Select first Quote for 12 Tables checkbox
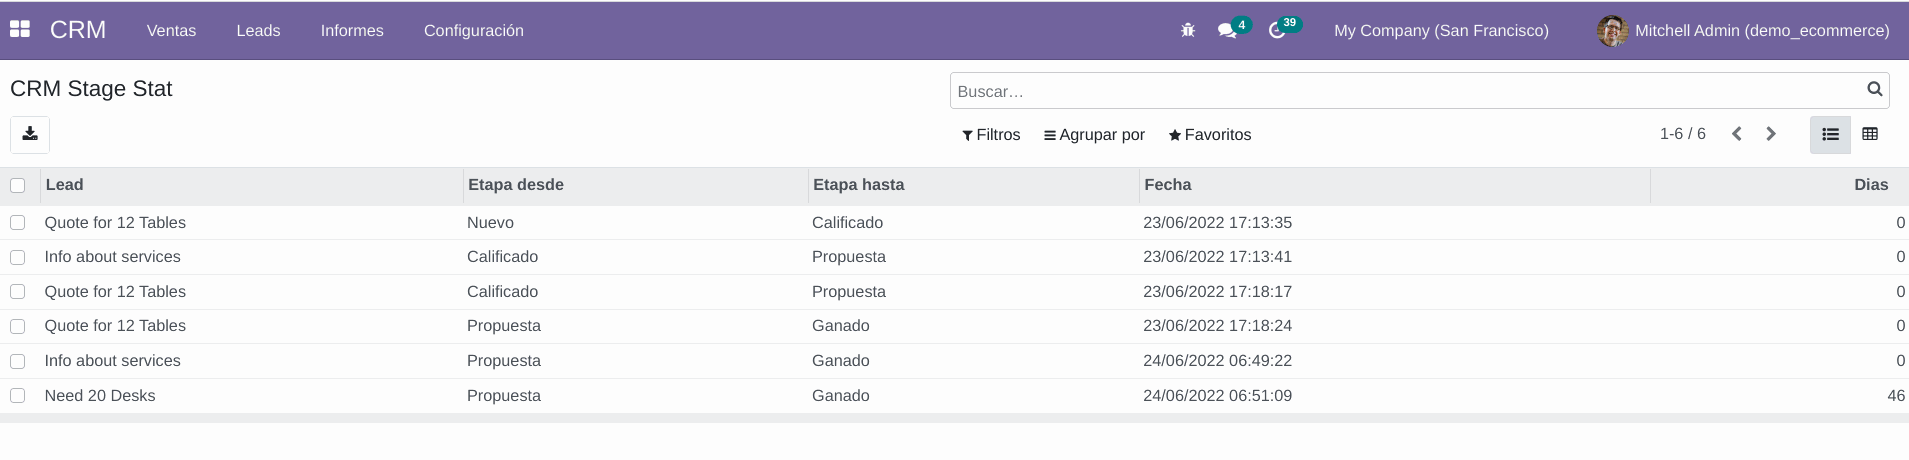Image resolution: width=1909 pixels, height=460 pixels. [x=18, y=223]
